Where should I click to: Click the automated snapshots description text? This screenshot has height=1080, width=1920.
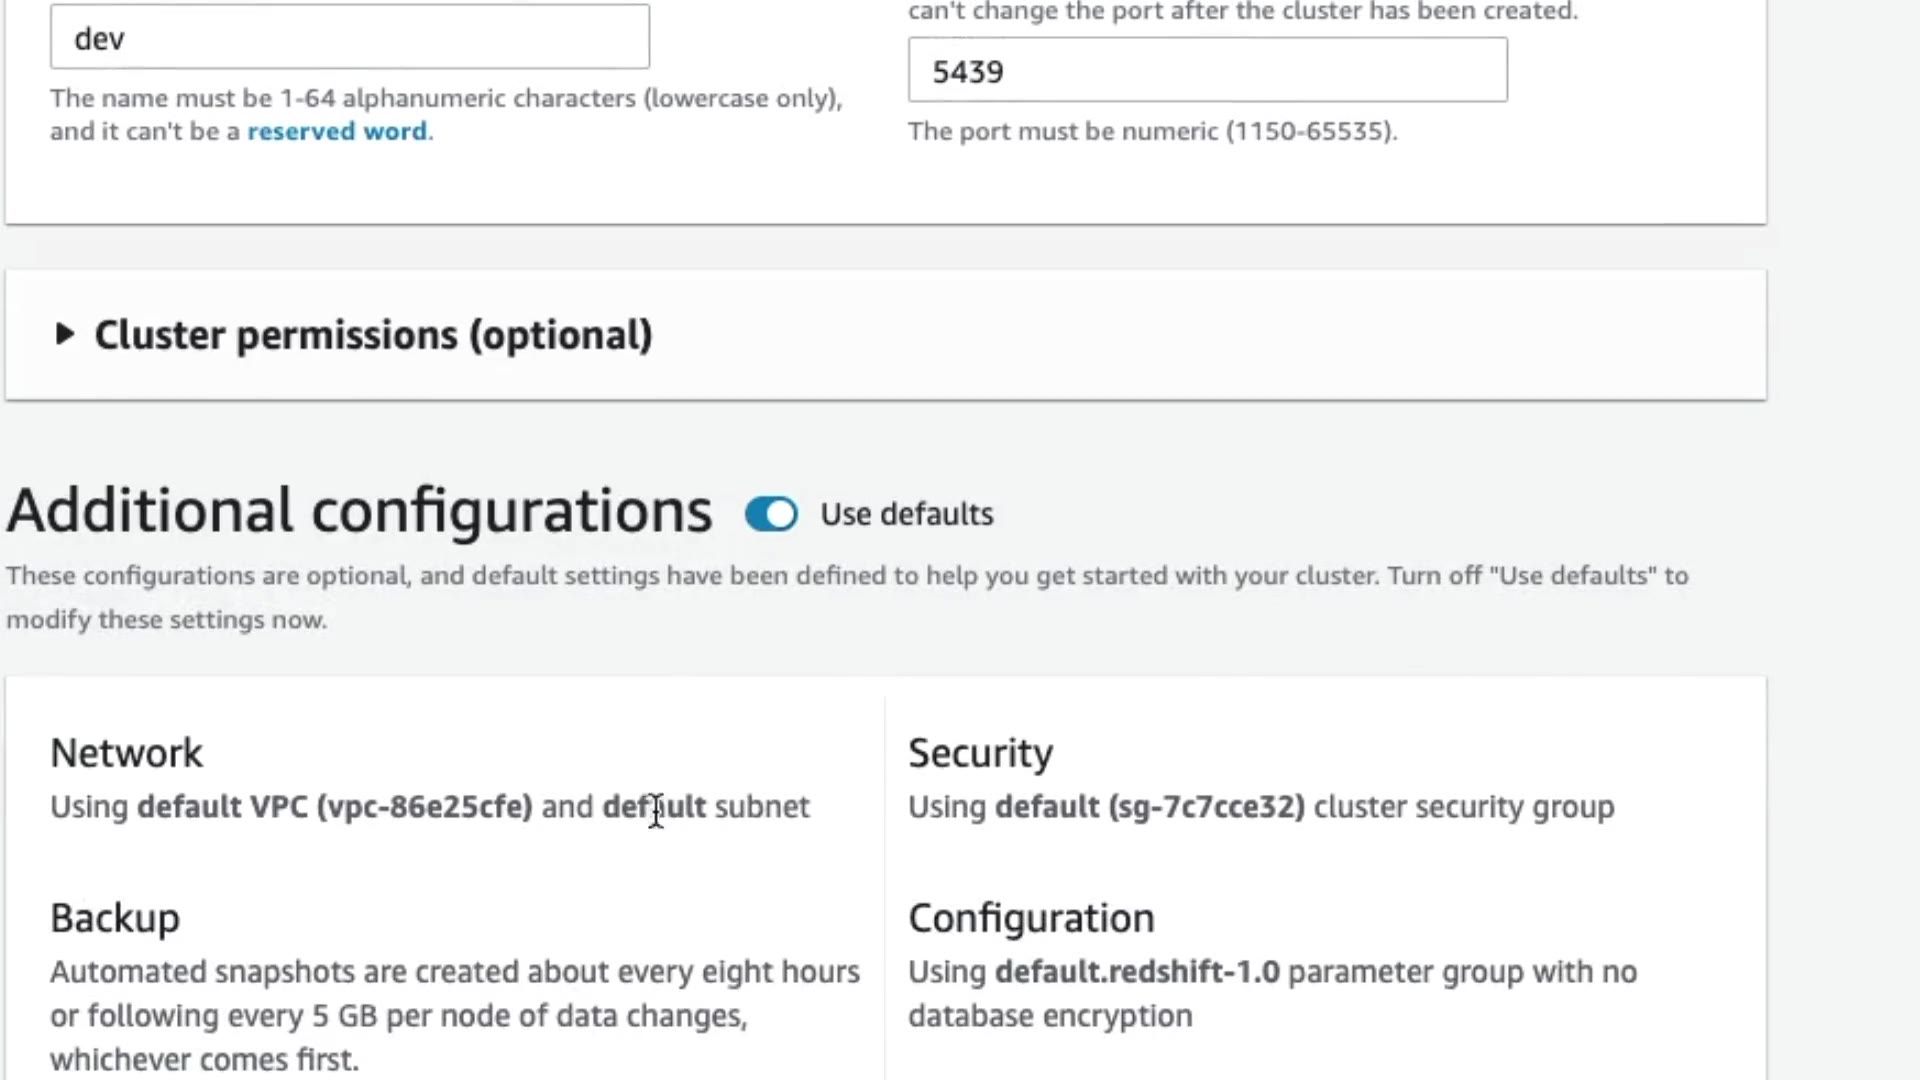pos(454,1015)
